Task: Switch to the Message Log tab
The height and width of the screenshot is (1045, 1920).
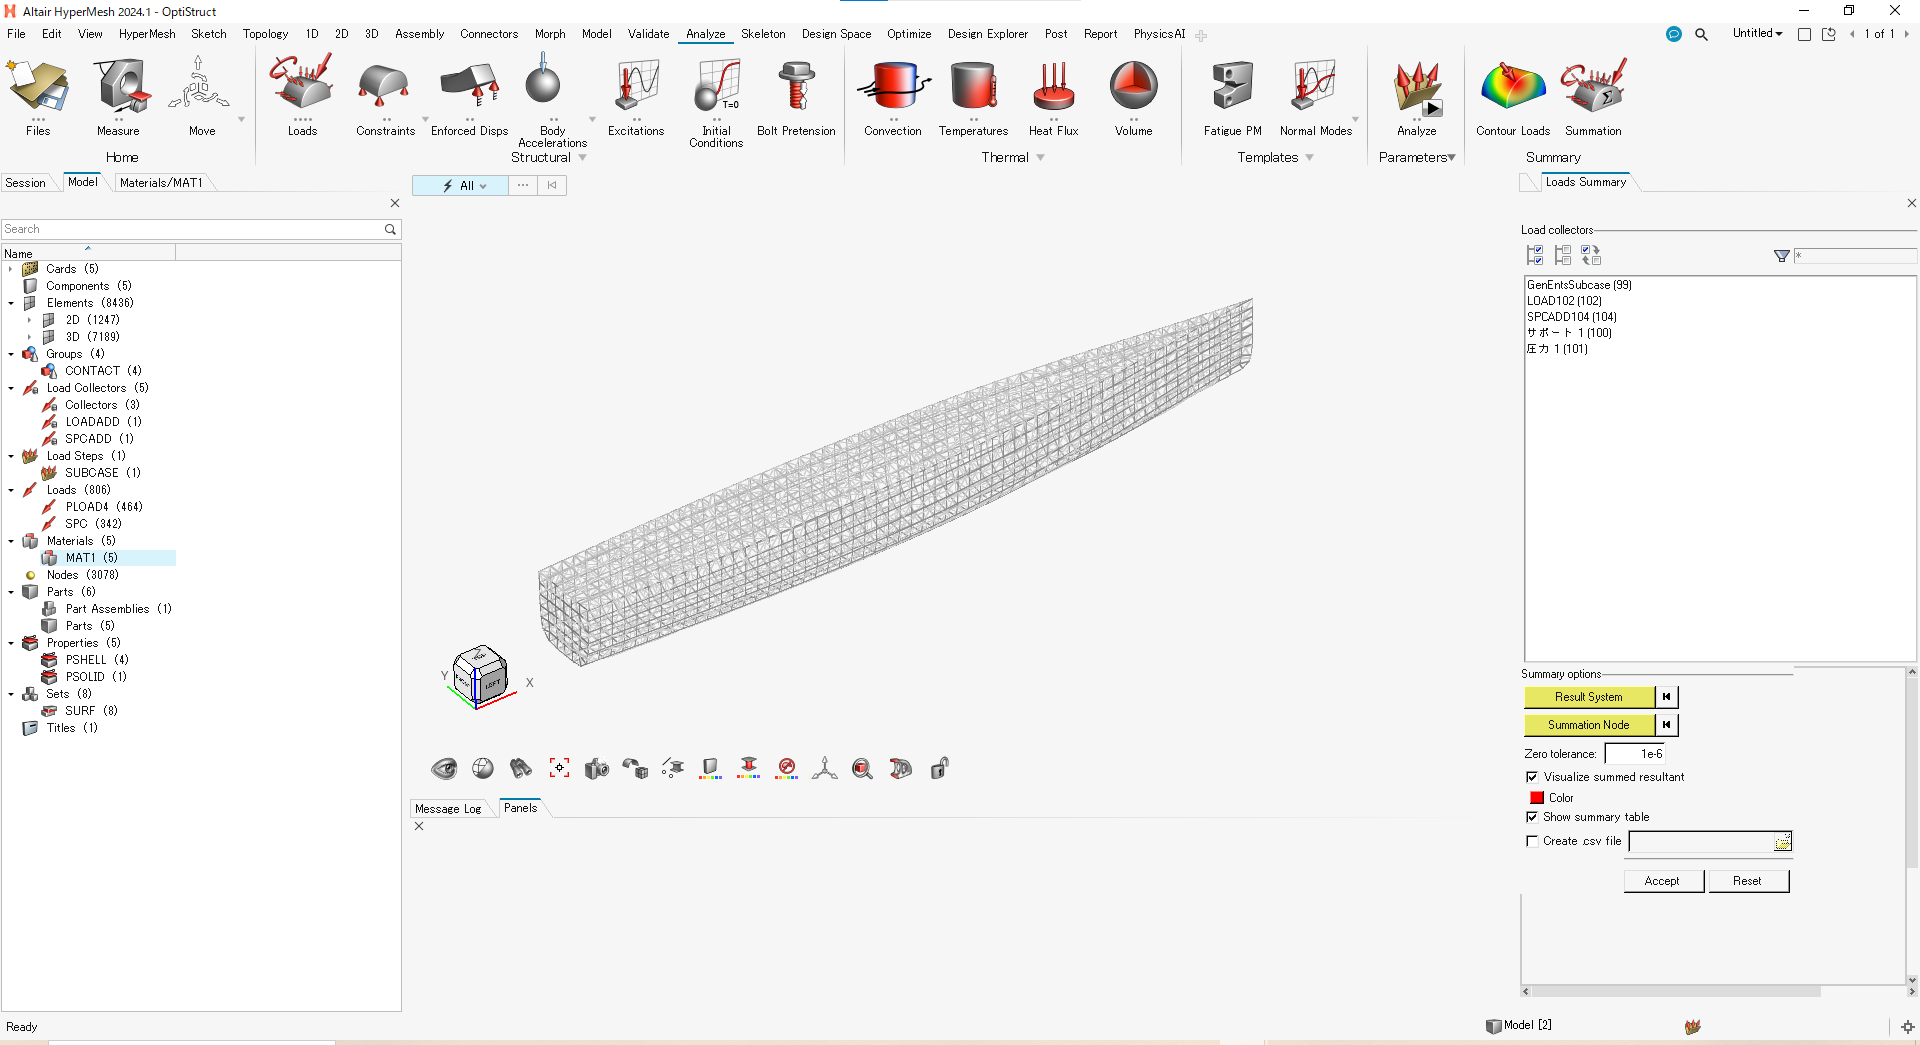Action: (x=448, y=809)
